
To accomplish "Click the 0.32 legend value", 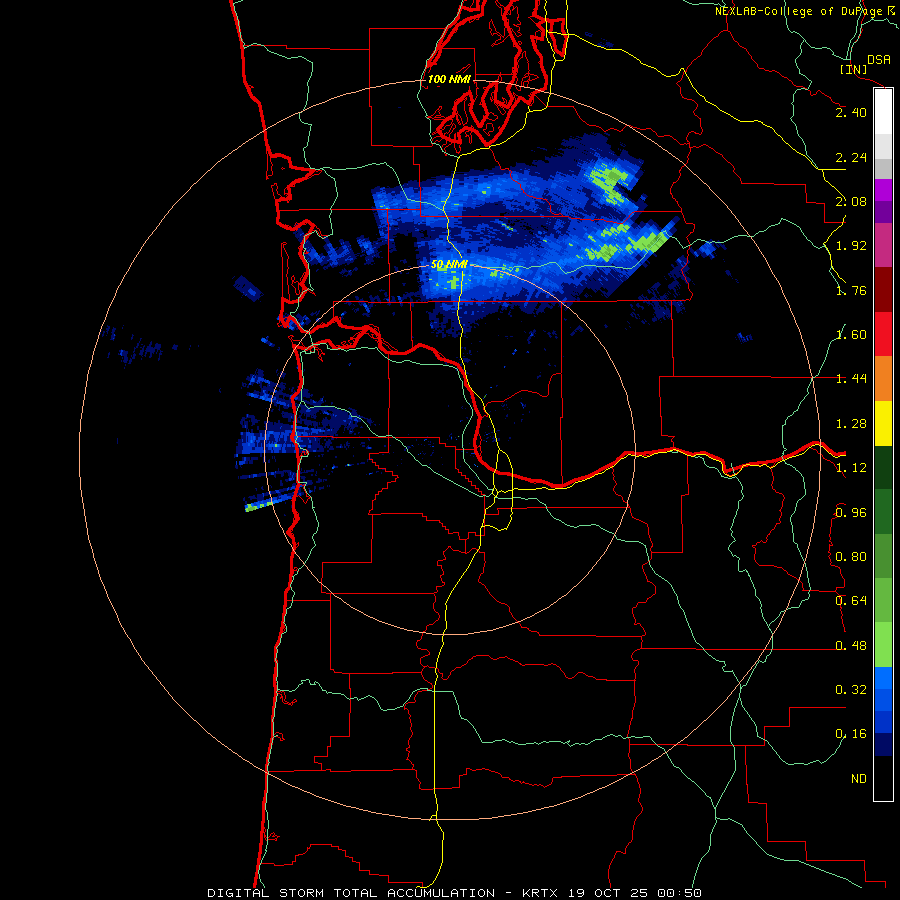I will [851, 690].
